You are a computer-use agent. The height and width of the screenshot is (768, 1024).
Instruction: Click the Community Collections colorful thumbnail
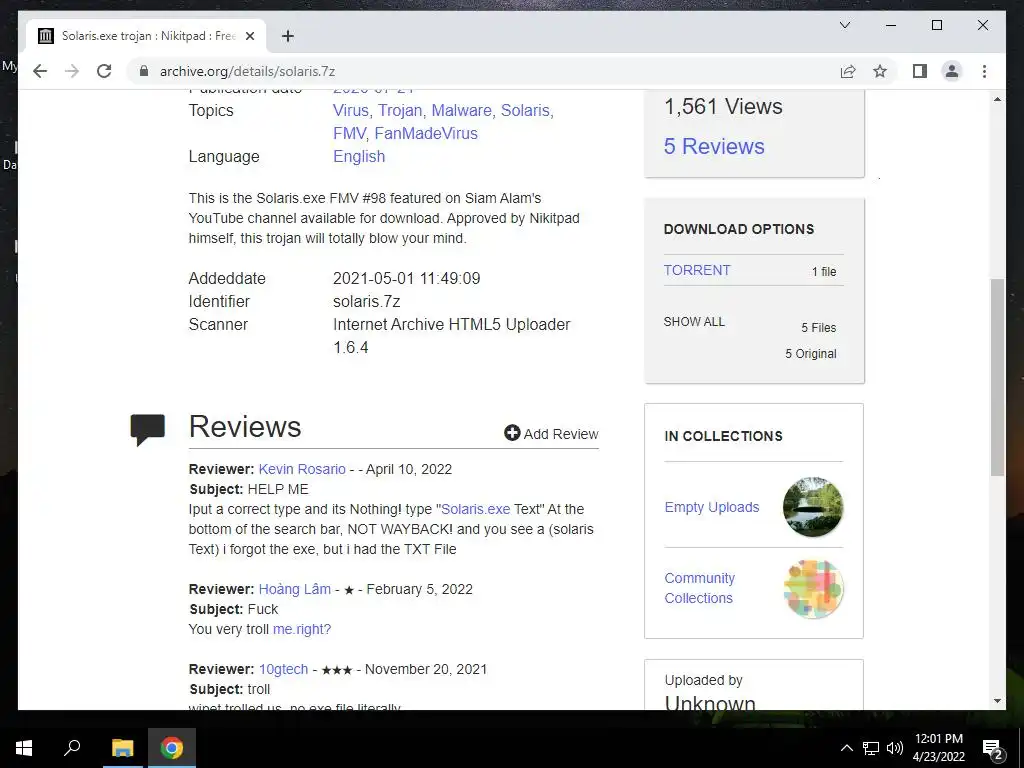point(813,588)
